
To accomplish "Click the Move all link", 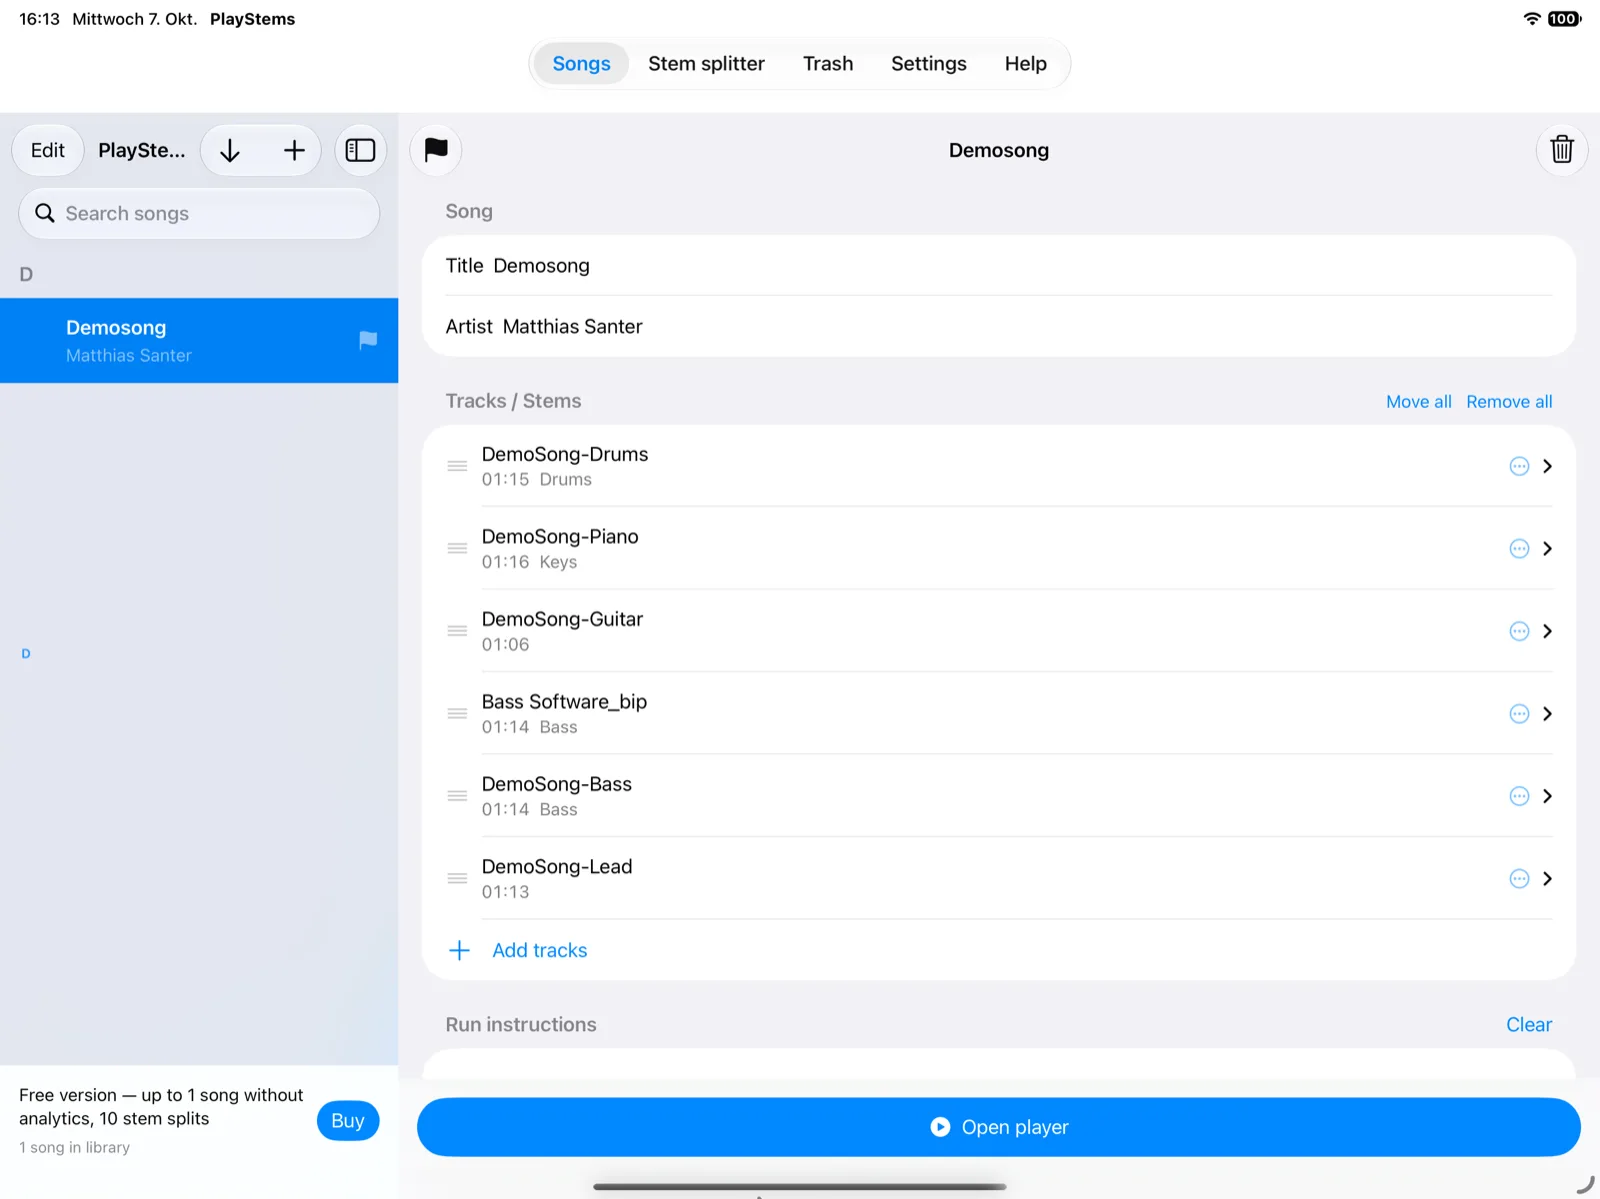I will tap(1418, 402).
